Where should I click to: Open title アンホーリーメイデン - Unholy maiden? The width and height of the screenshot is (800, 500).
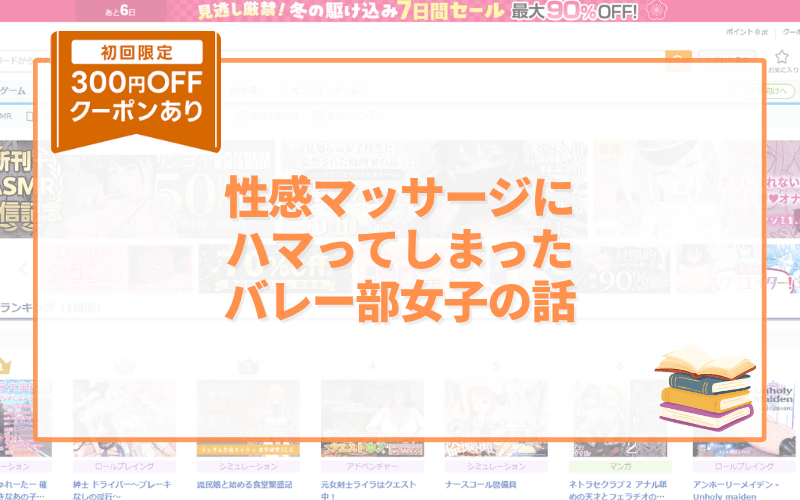[x=735, y=489]
